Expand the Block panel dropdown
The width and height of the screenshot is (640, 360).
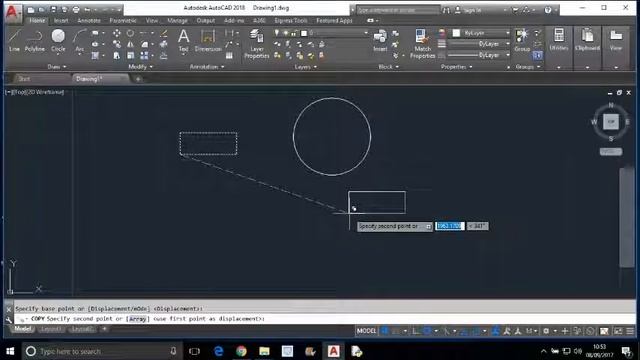[388, 67]
